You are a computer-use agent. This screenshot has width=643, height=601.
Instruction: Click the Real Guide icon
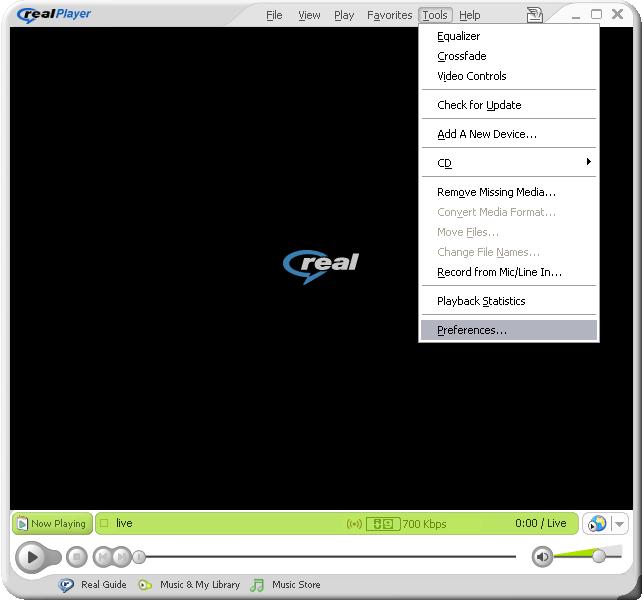[x=66, y=585]
